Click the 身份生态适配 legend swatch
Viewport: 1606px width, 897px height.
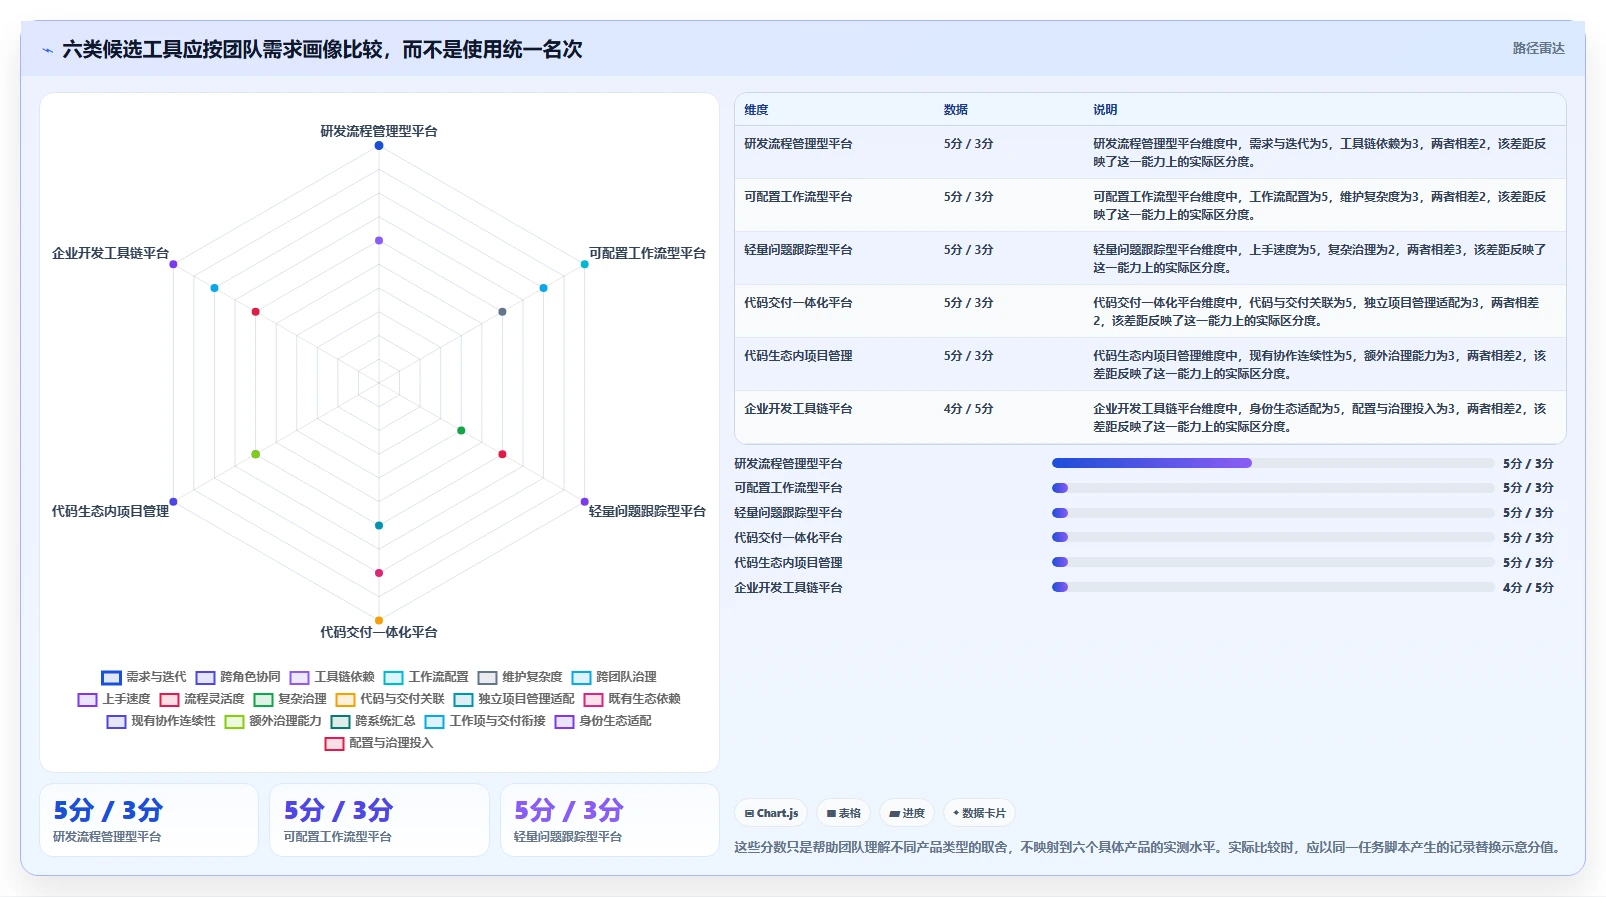coord(564,722)
